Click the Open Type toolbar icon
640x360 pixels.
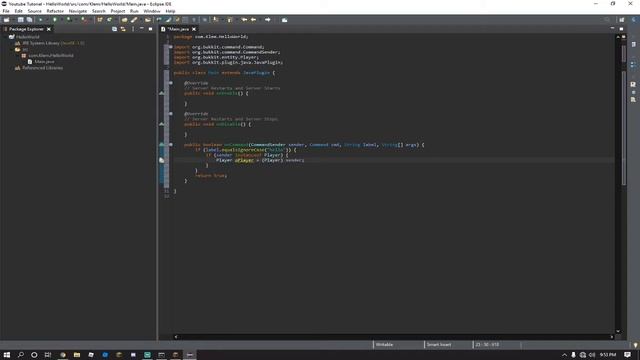tap(124, 20)
